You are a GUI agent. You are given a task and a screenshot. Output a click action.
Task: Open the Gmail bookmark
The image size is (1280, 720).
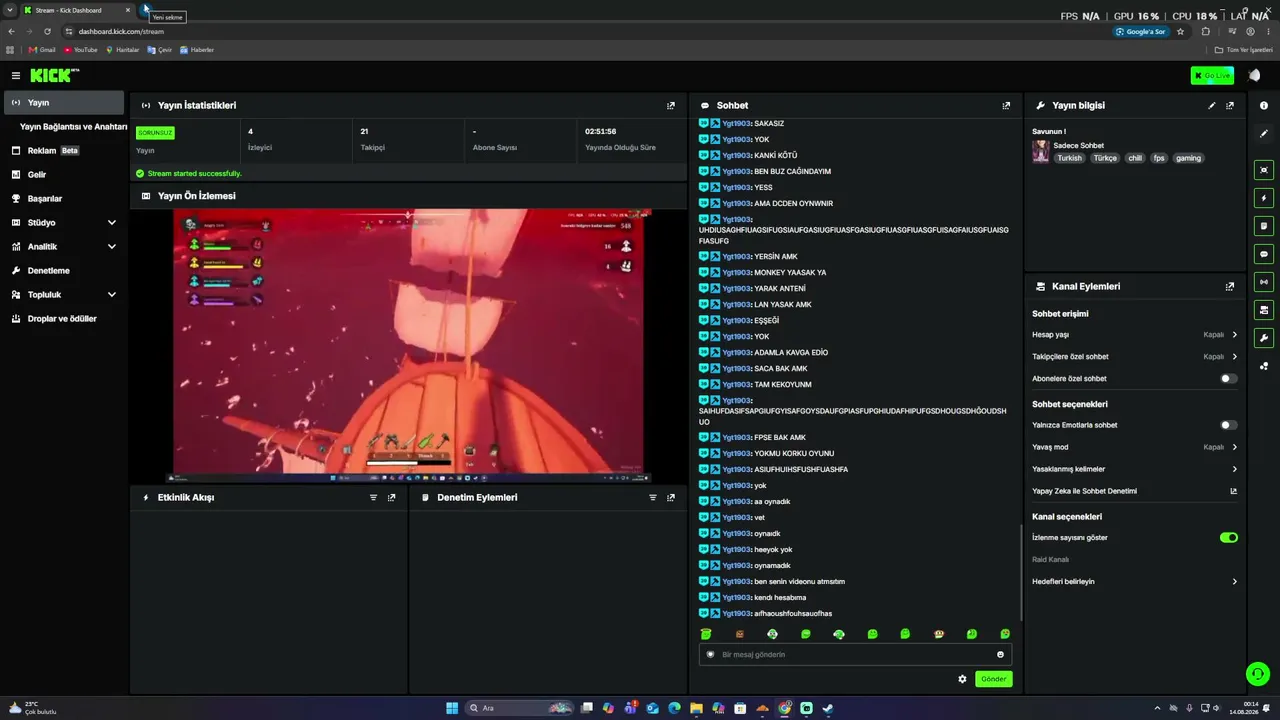coord(42,50)
